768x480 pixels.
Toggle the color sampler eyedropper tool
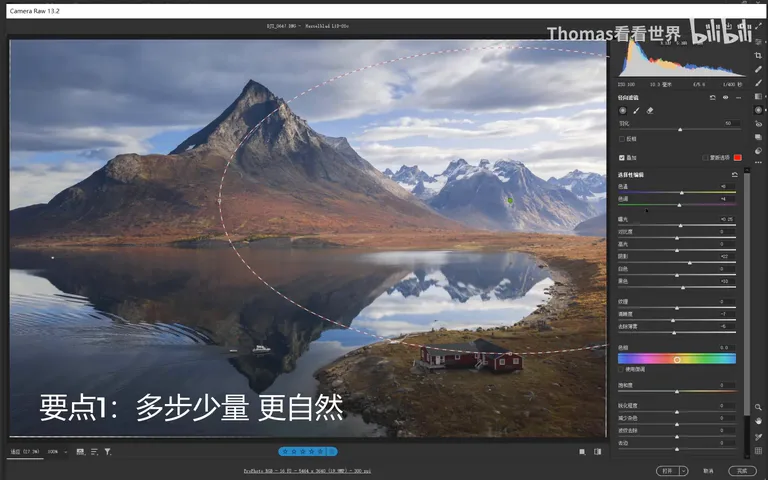758,437
